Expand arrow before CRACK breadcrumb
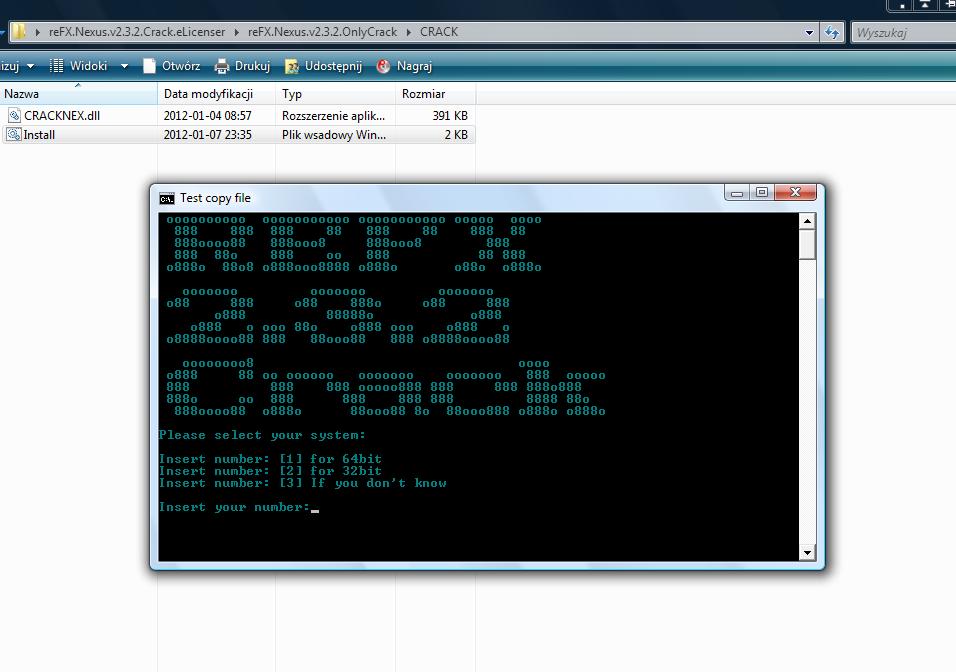The height and width of the screenshot is (672, 956). pyautogui.click(x=408, y=32)
